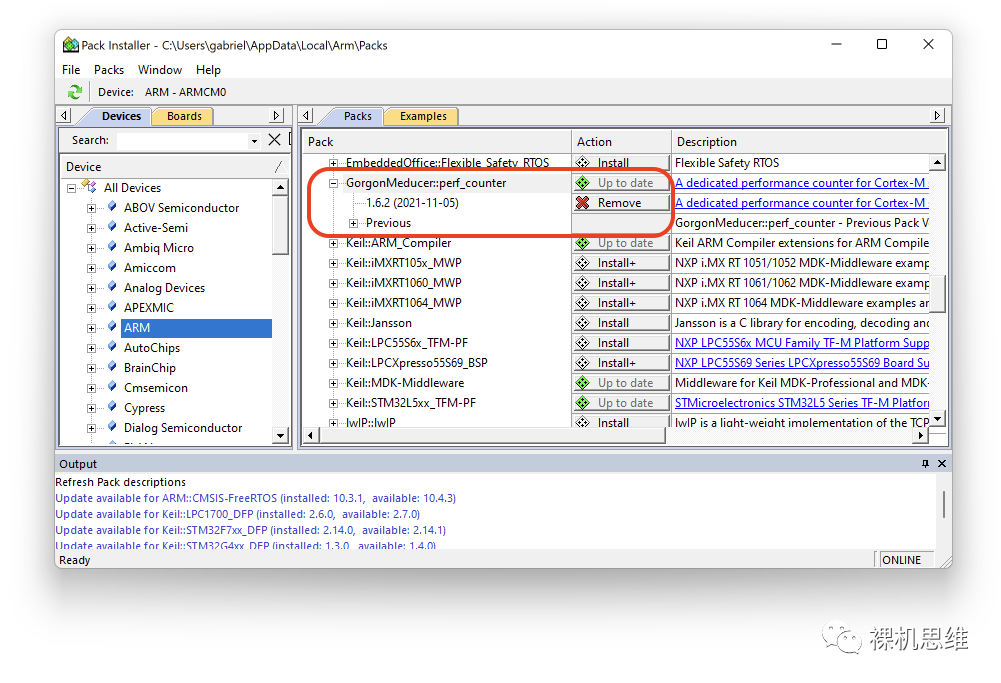Expand the ABOV Semiconductor vendor node

[x=92, y=208]
